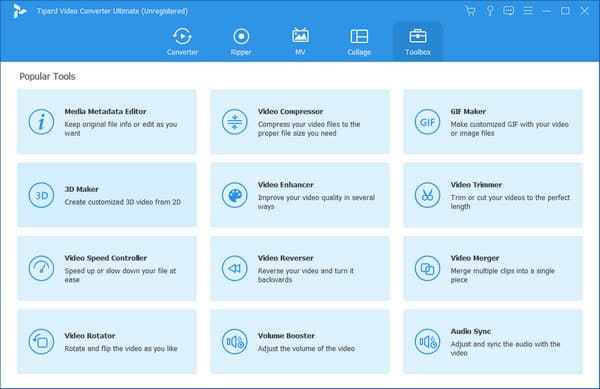Click 'Adjust the volume of the video' text
600x389 pixels.
pyautogui.click(x=306, y=348)
